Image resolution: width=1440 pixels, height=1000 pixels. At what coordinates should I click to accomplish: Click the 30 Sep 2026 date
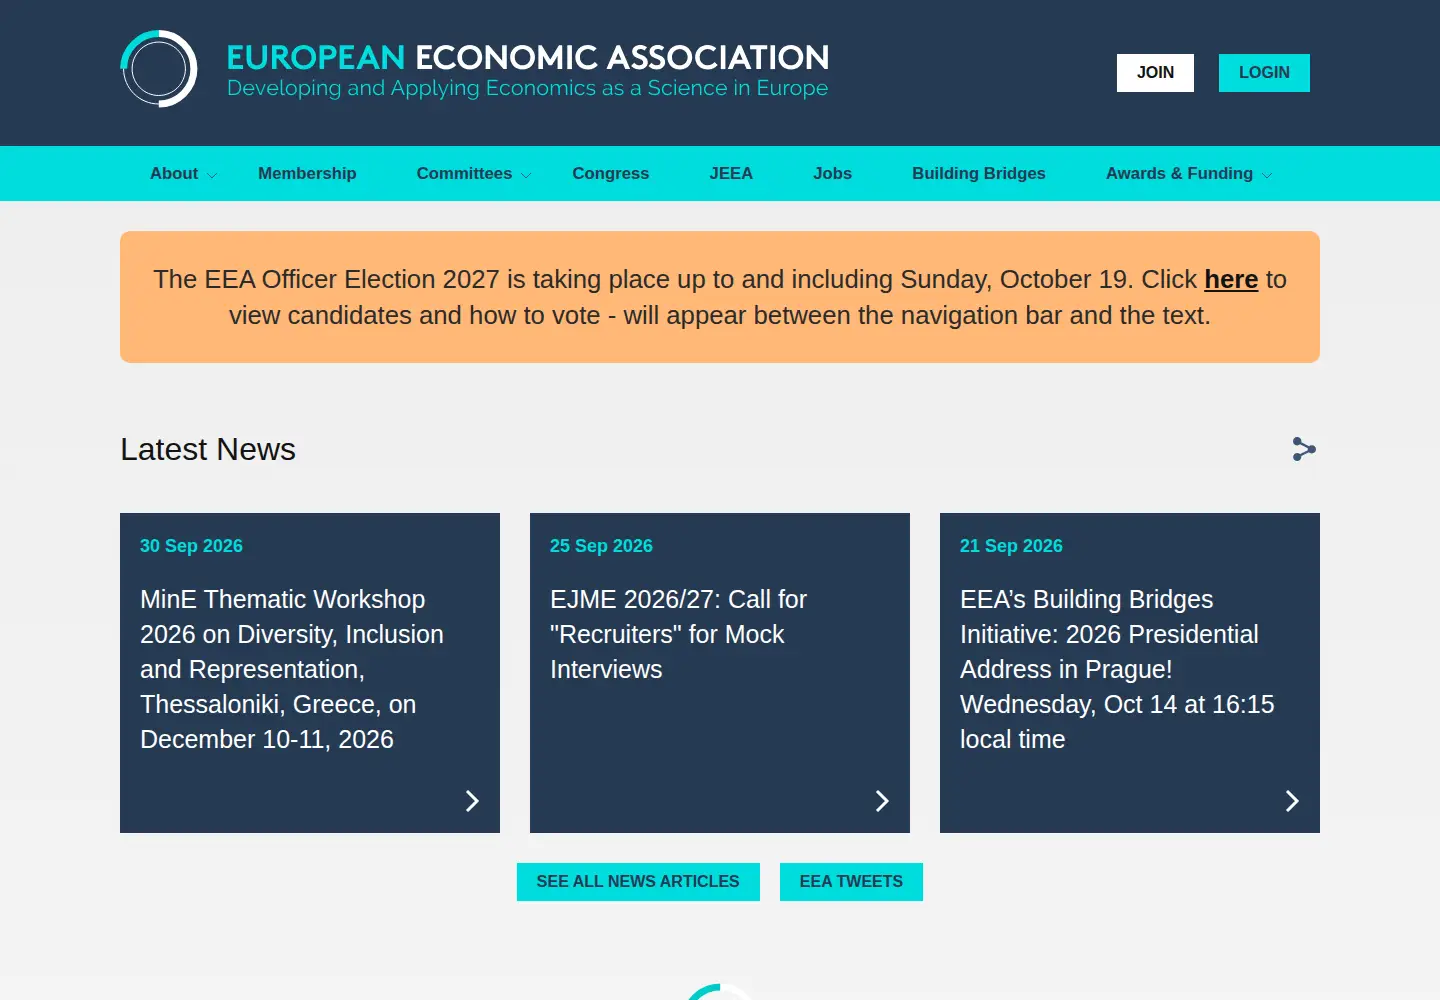pos(191,546)
